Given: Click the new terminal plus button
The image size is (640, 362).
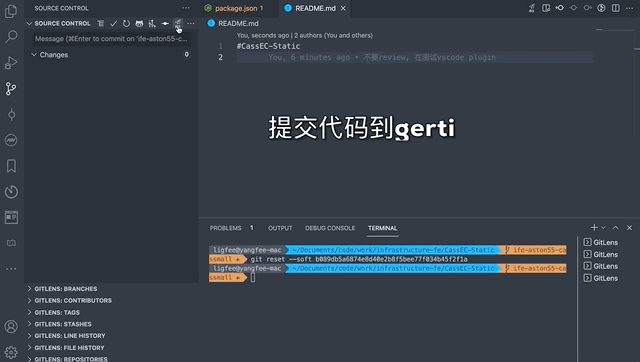Looking at the screenshot, I should [x=594, y=228].
